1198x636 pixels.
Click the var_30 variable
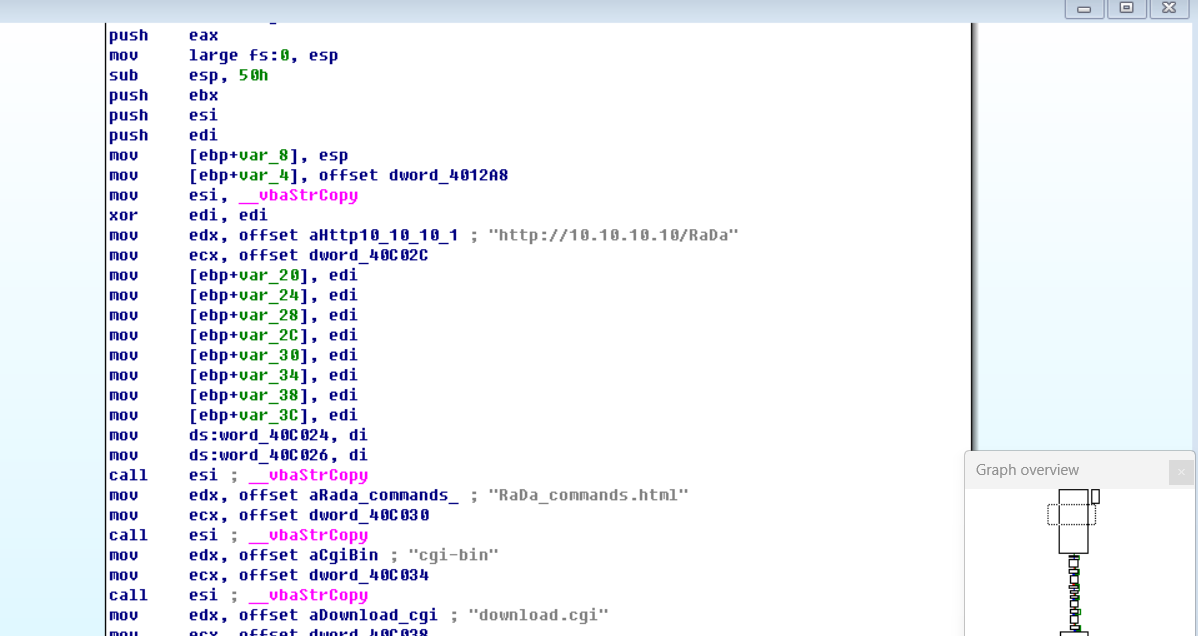268,355
